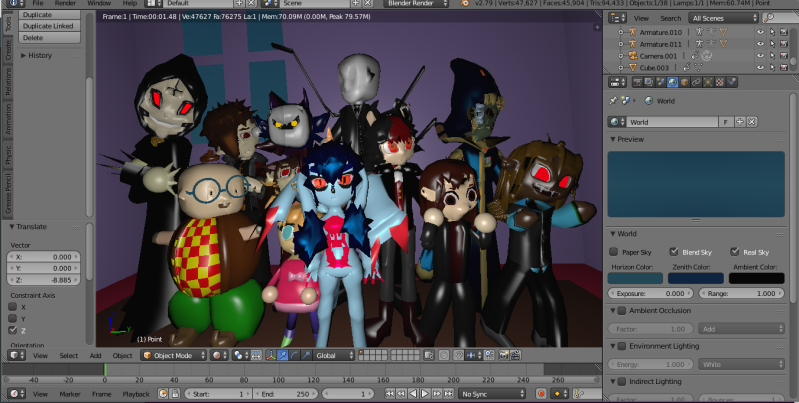The width and height of the screenshot is (799, 403).
Task: Select the translate manipulator arrow icon
Action: tap(283, 355)
